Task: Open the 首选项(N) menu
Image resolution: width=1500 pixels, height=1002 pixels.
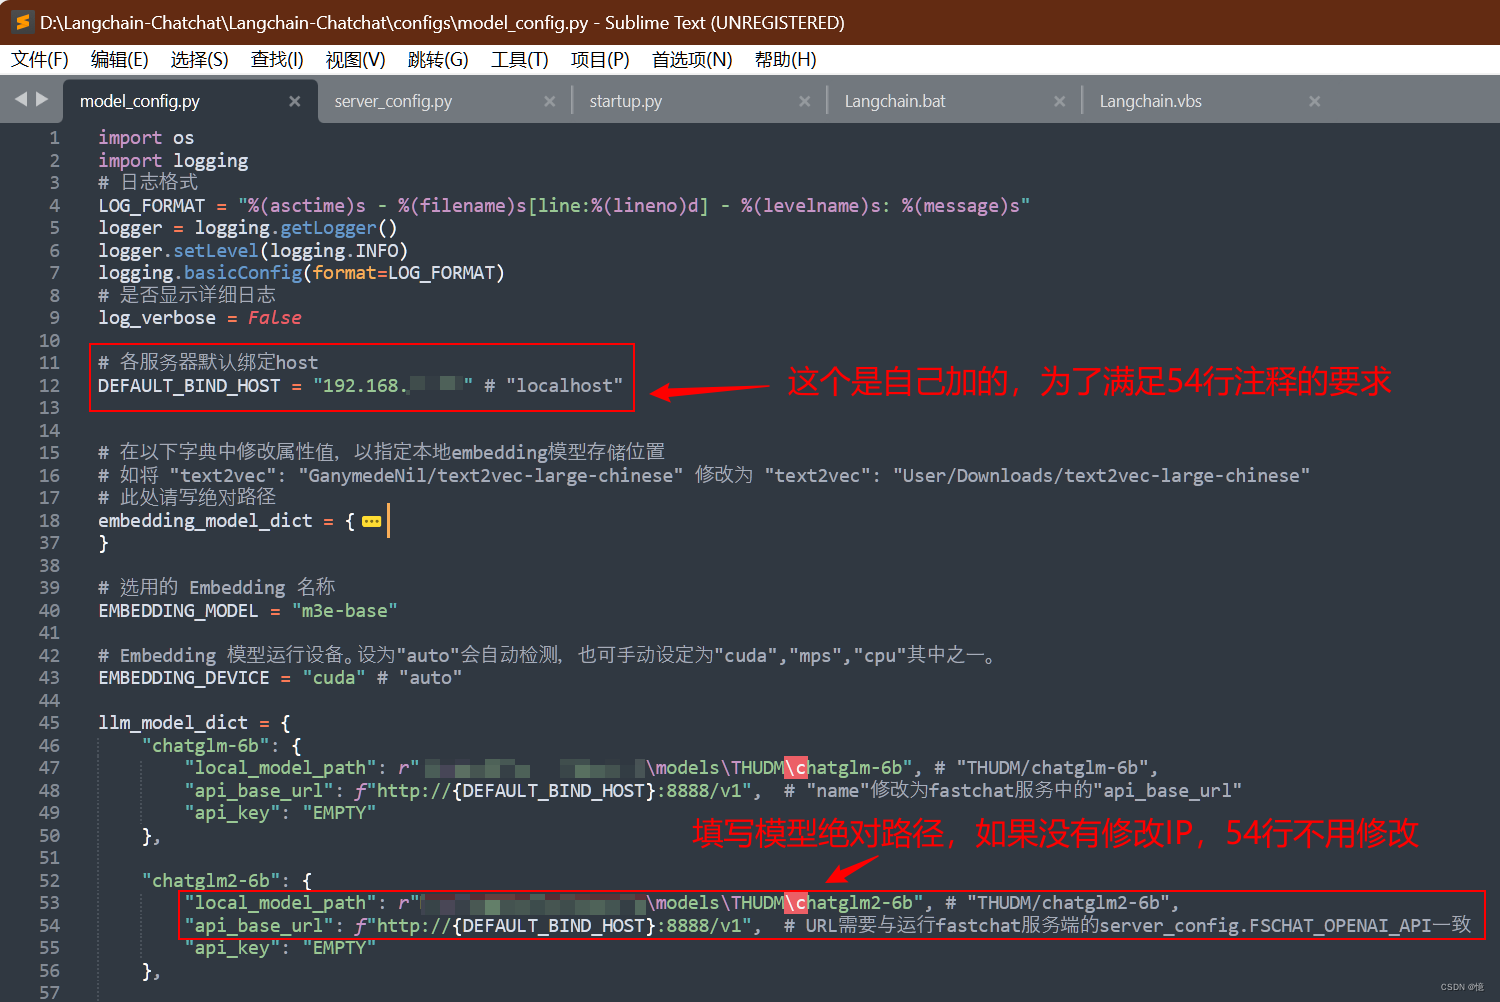Action: click(x=692, y=60)
